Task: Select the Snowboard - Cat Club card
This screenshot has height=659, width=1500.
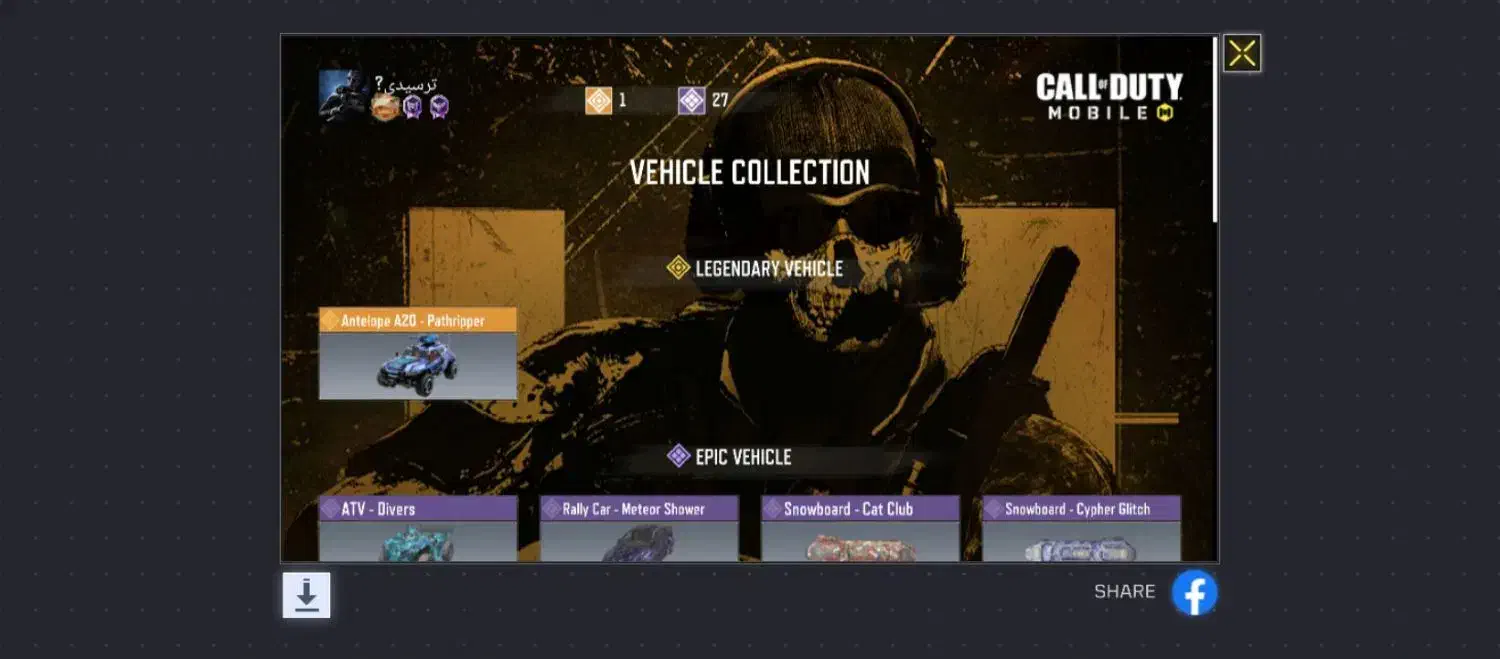Action: coord(860,529)
